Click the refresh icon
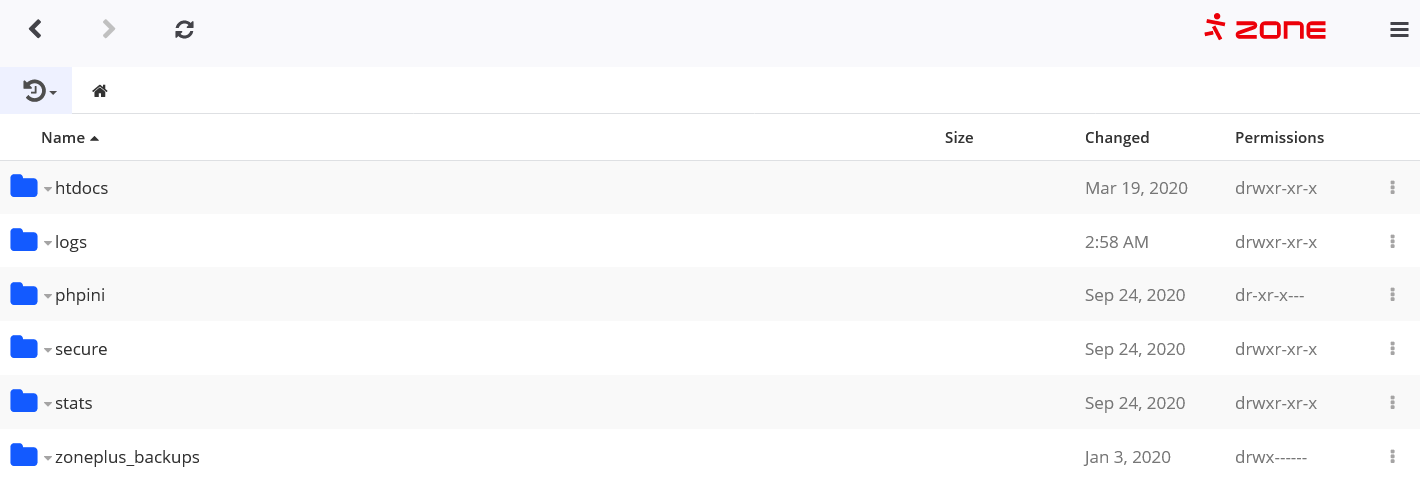The width and height of the screenshot is (1420, 486). pyautogui.click(x=184, y=29)
